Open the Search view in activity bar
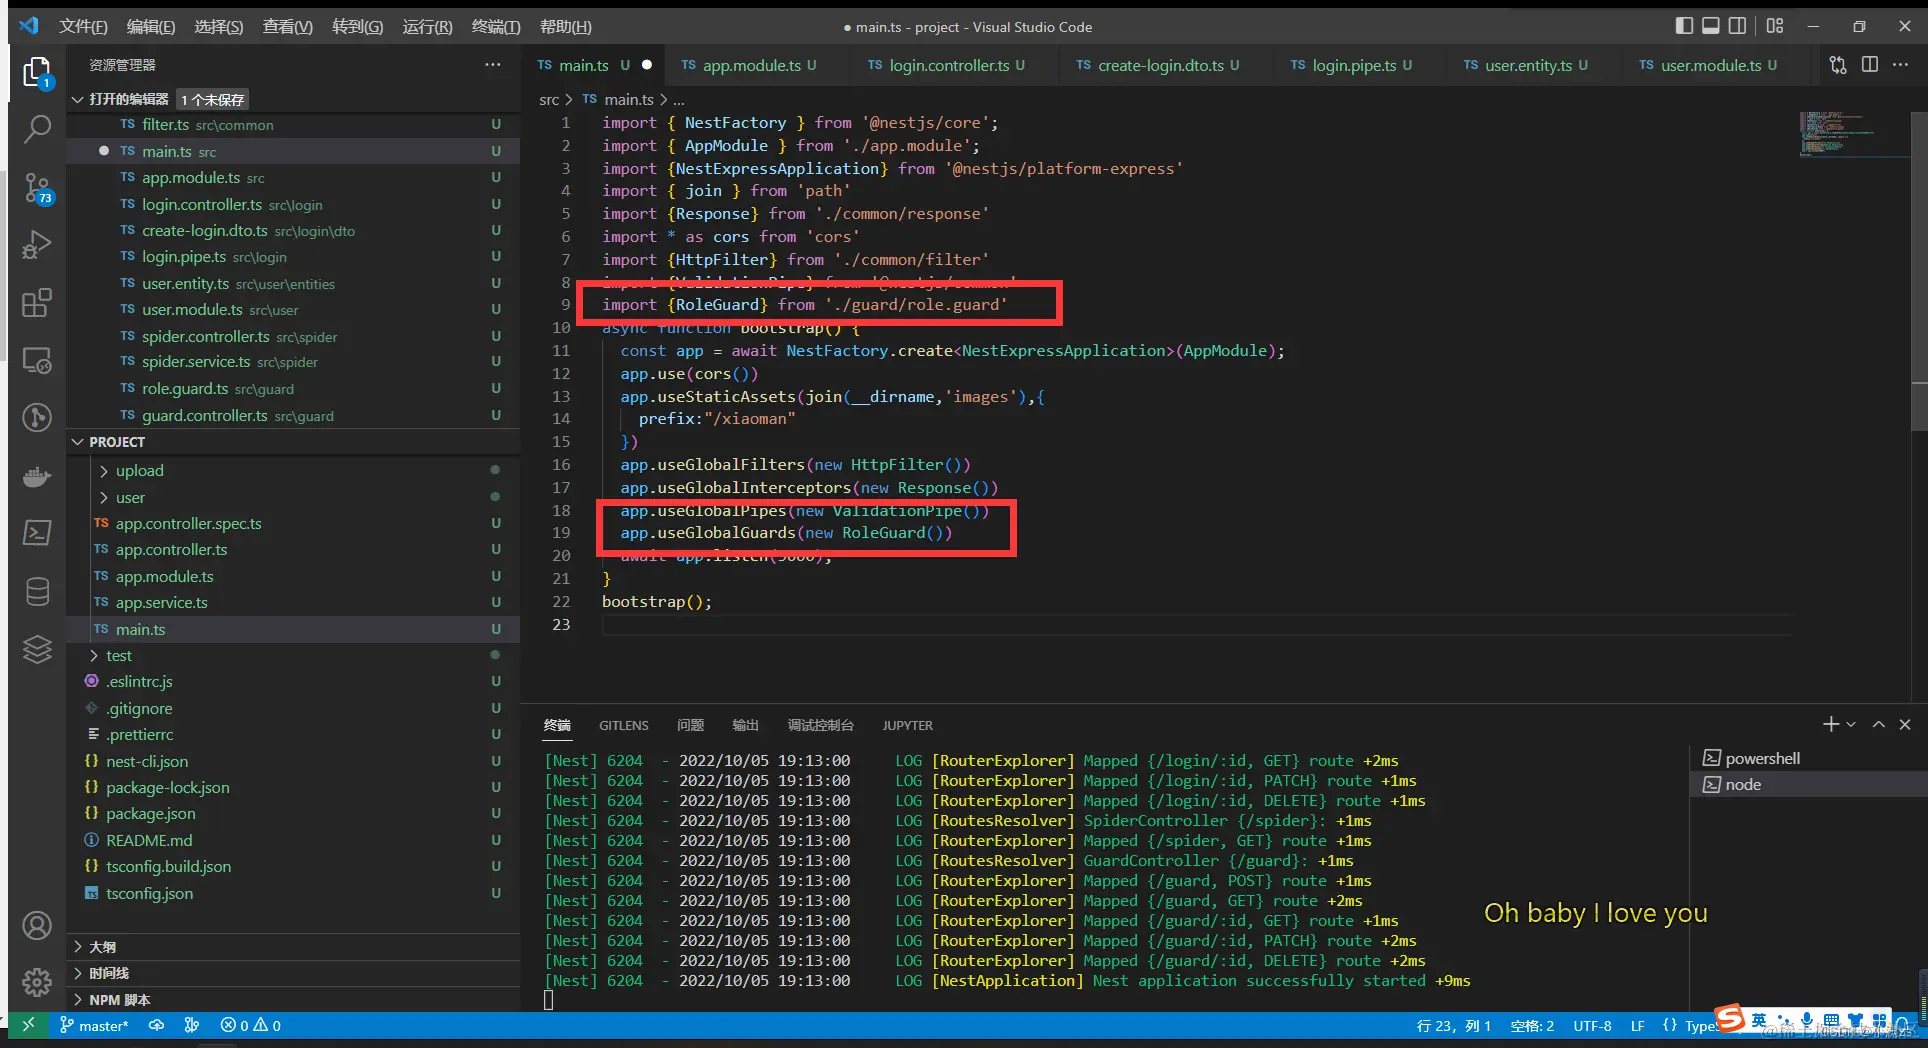1928x1048 pixels. 37,129
